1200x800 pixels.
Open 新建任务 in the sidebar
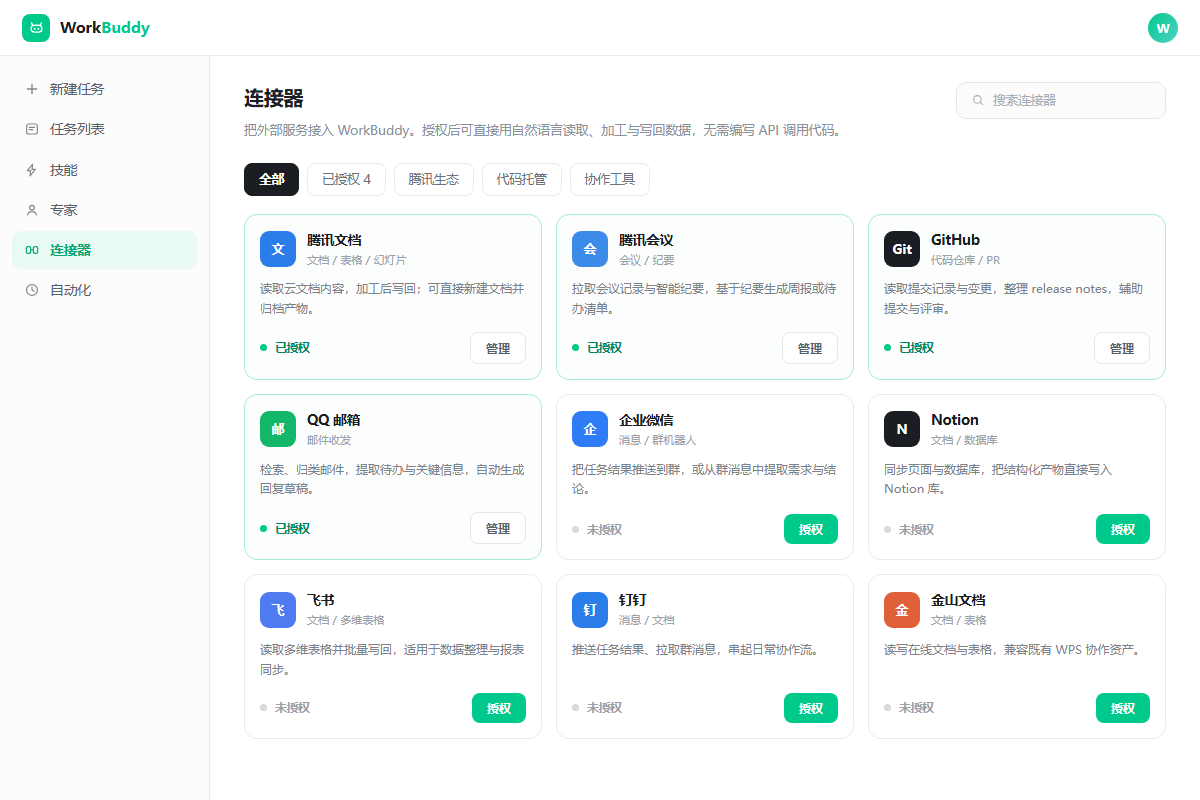pos(104,89)
